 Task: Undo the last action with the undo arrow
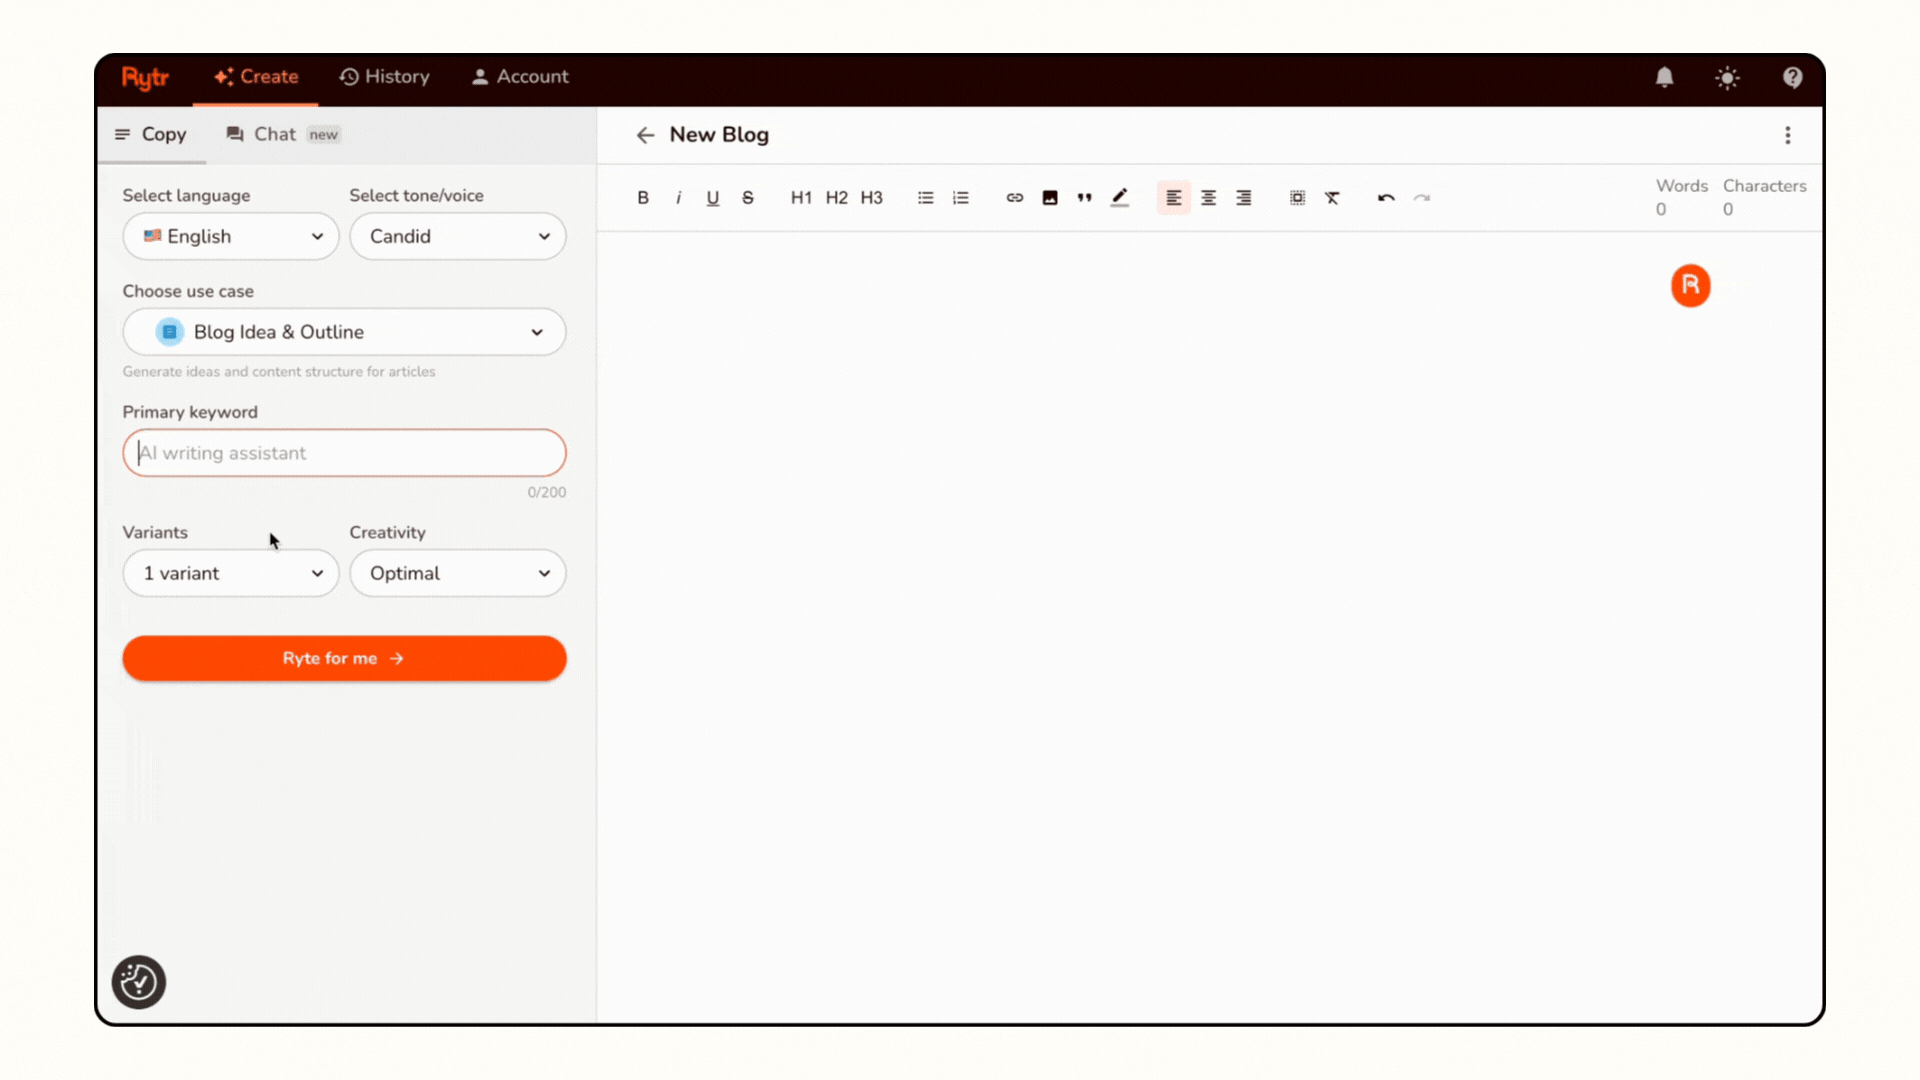click(1386, 197)
